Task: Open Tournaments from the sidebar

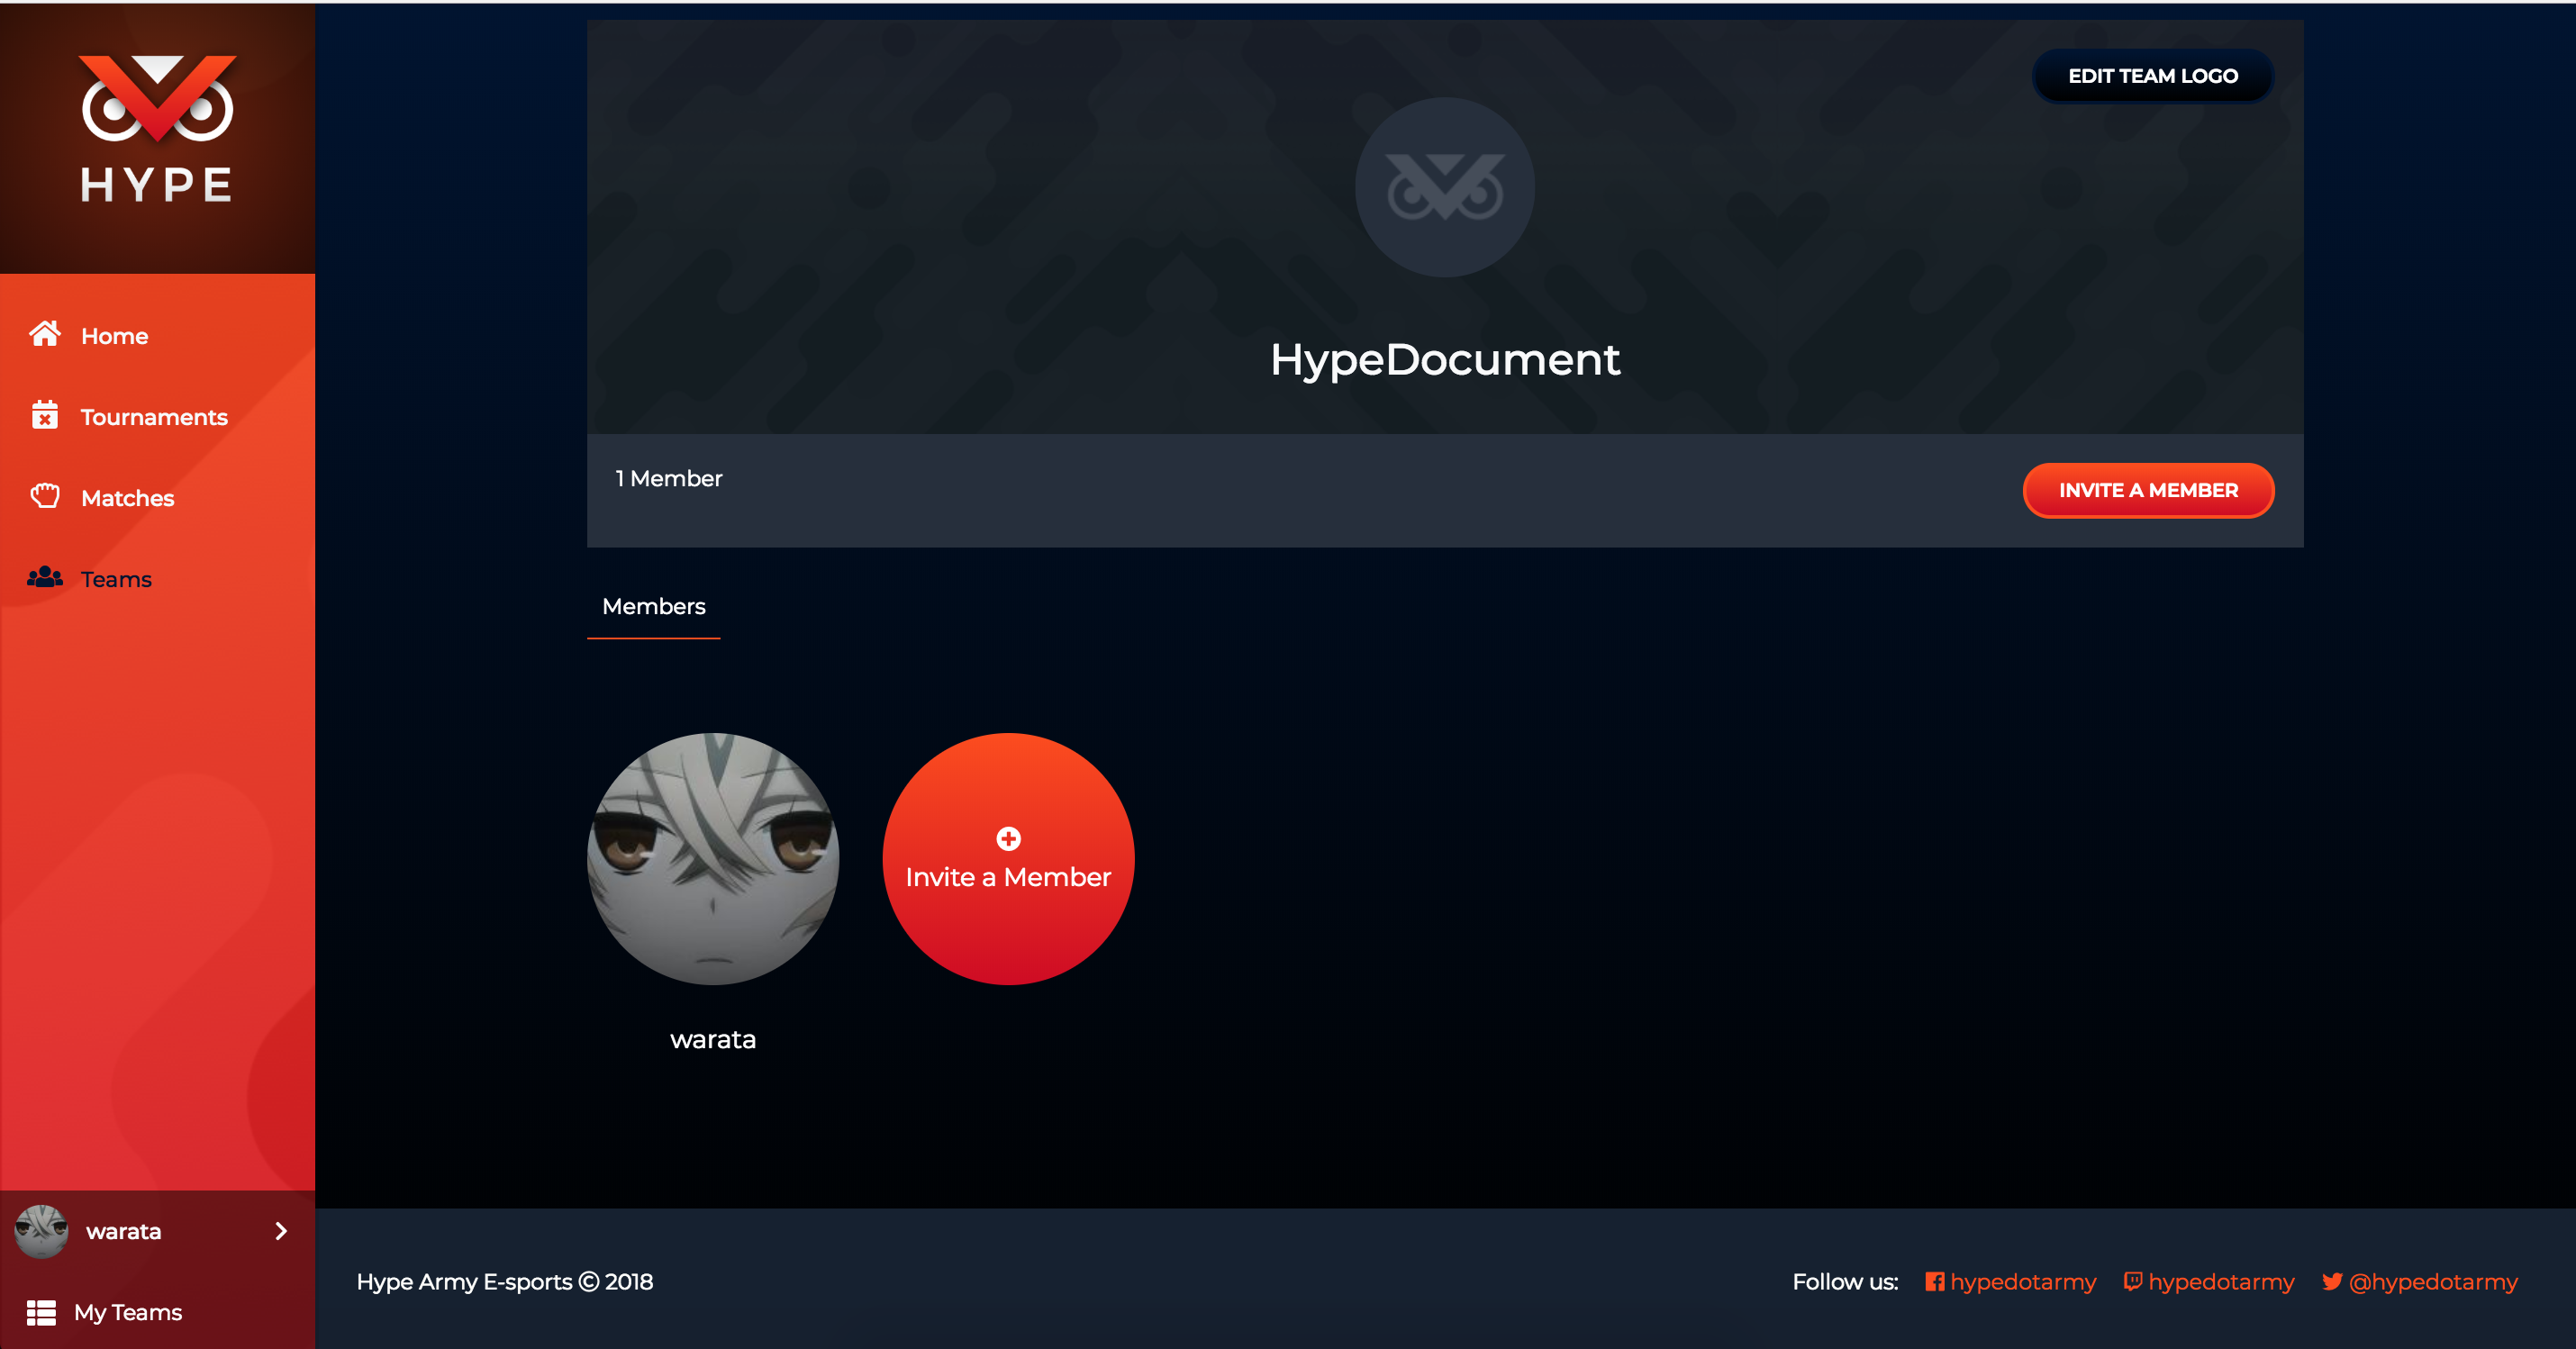Action: point(154,417)
